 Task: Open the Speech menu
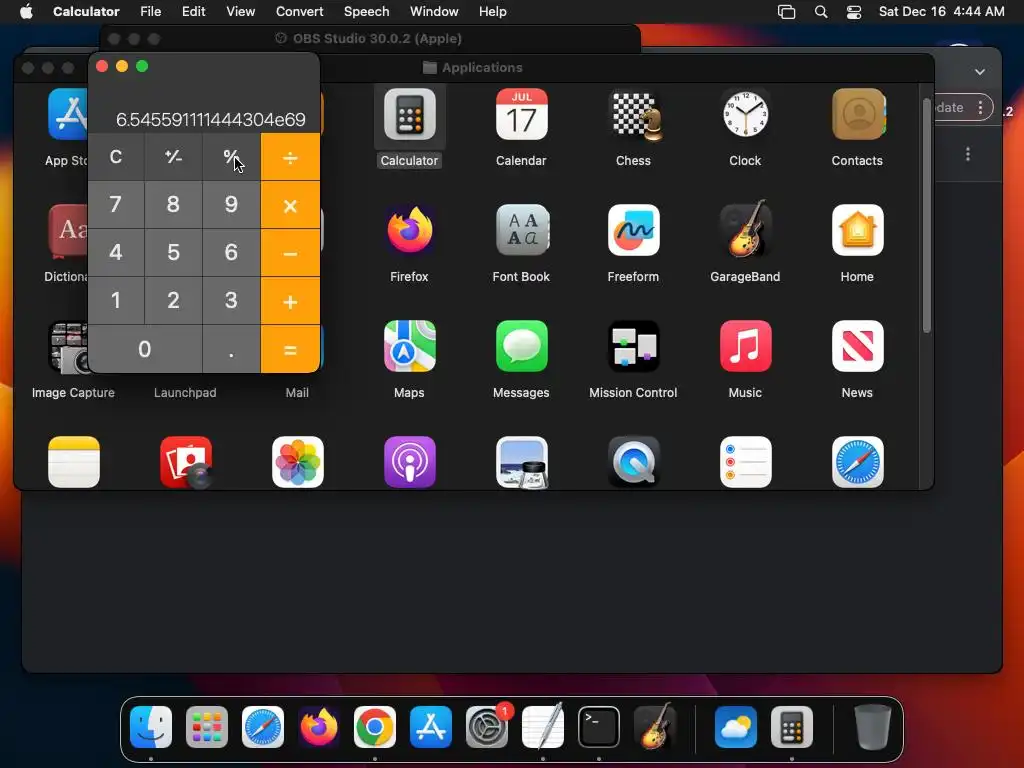click(x=366, y=12)
